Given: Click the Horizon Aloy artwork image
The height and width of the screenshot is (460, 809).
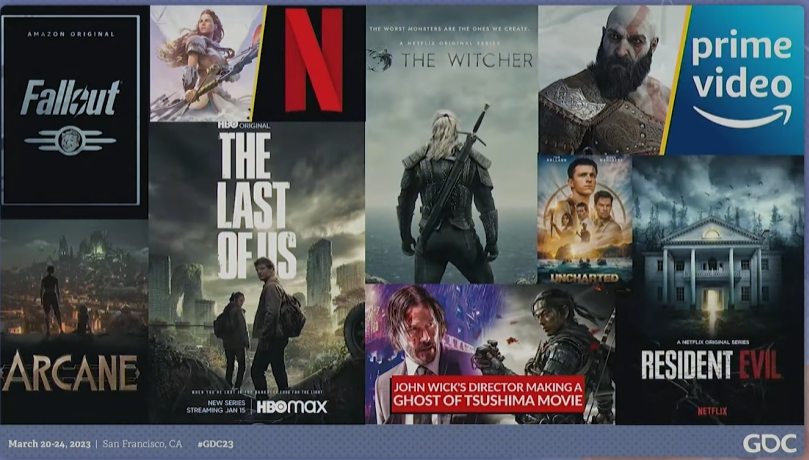Looking at the screenshot, I should coord(206,63).
